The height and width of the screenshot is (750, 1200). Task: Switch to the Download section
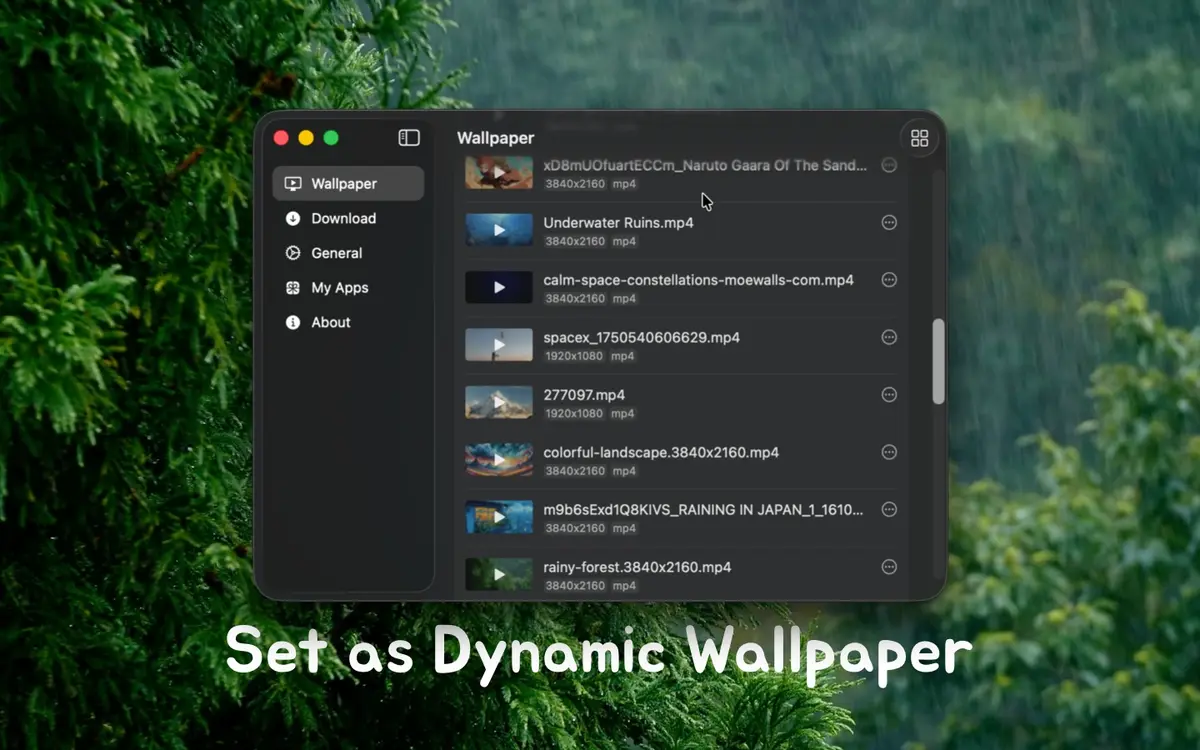tap(343, 218)
